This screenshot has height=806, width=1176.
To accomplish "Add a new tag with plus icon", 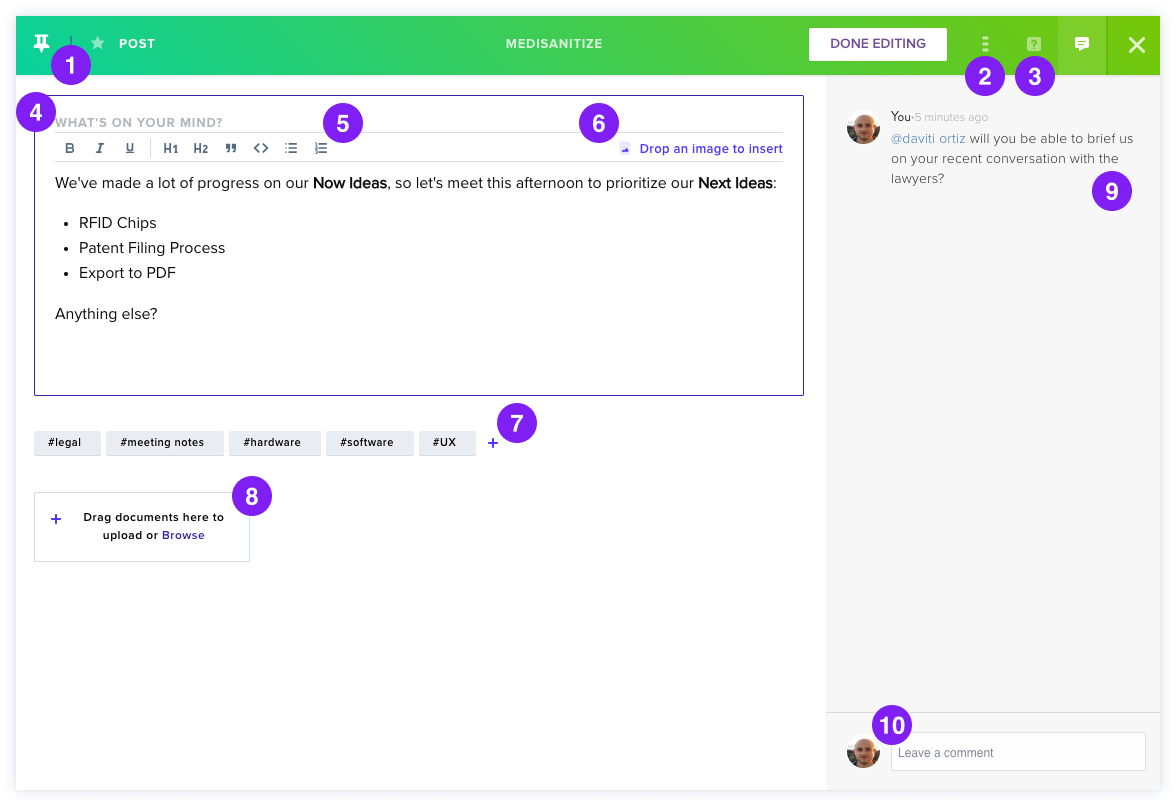I will [x=493, y=443].
